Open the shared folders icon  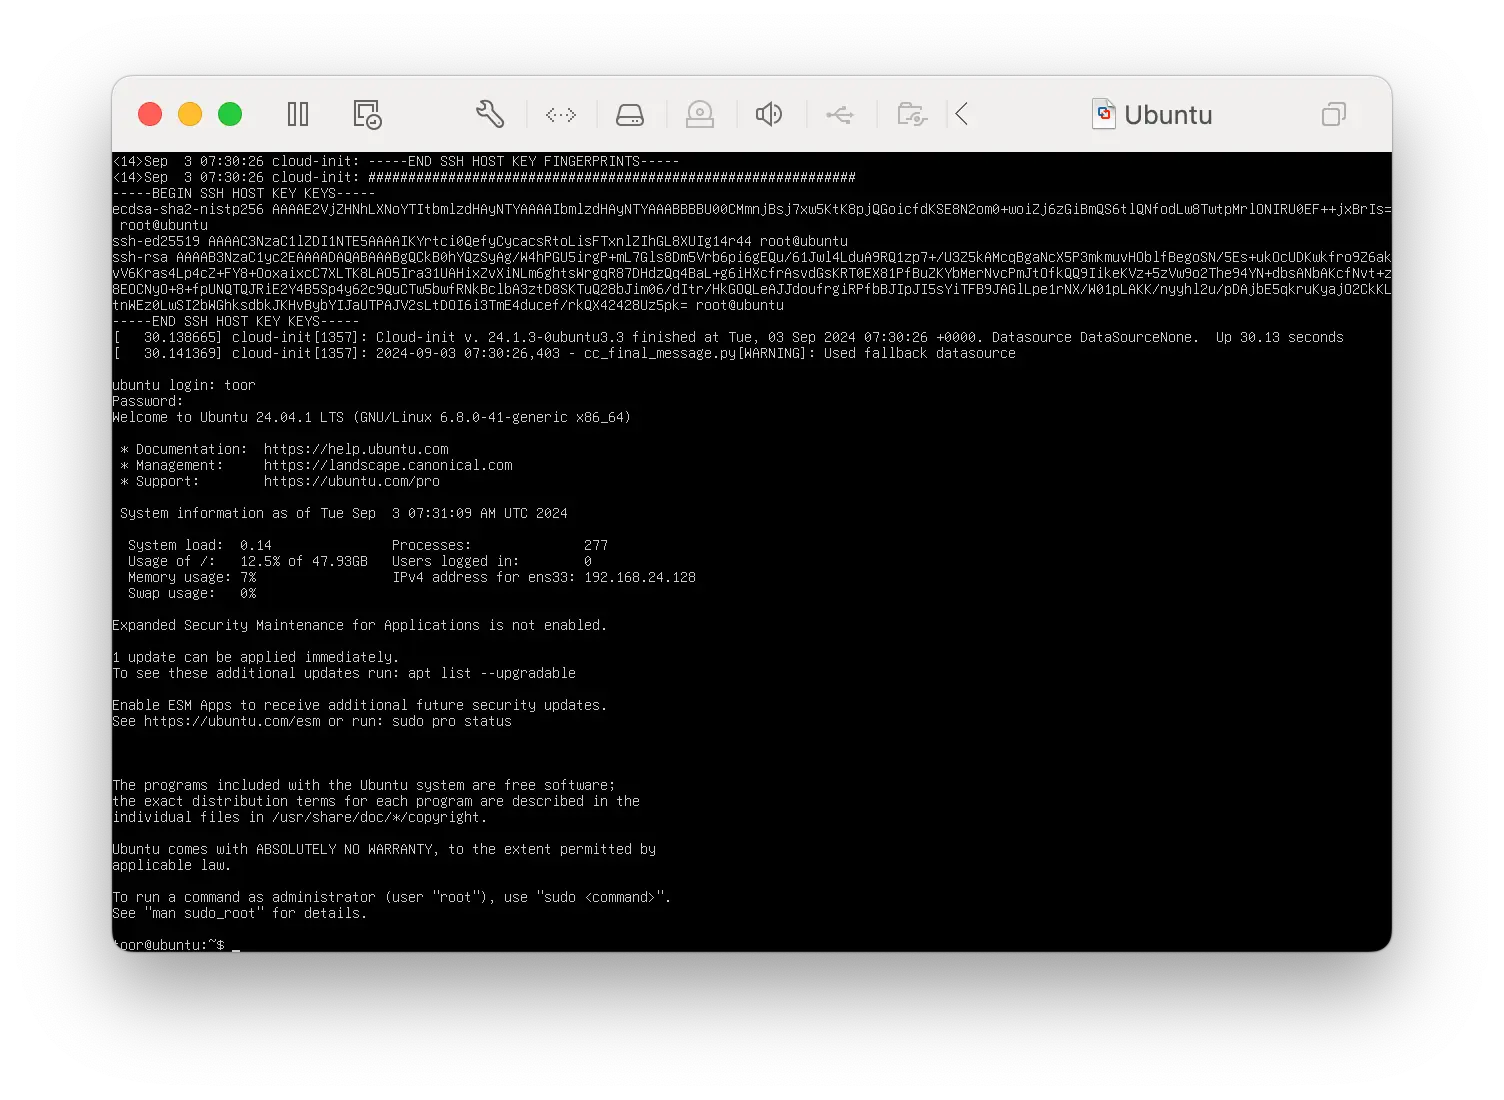tap(912, 114)
